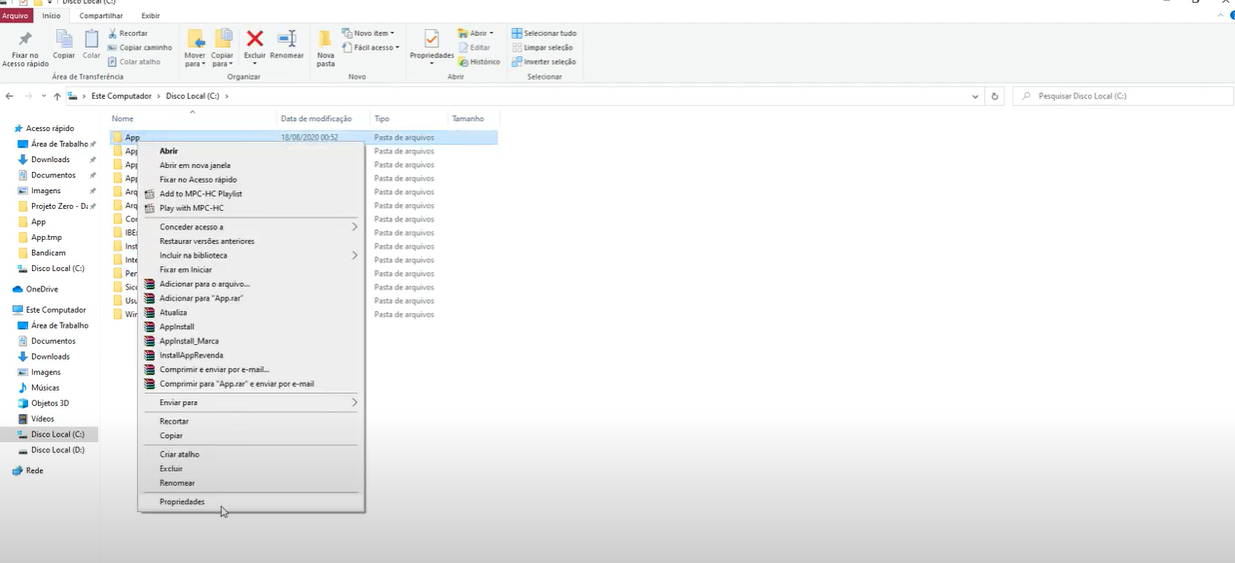This screenshot has width=1235, height=563.
Task: Choose Propriedades in the context menu
Action: point(182,502)
